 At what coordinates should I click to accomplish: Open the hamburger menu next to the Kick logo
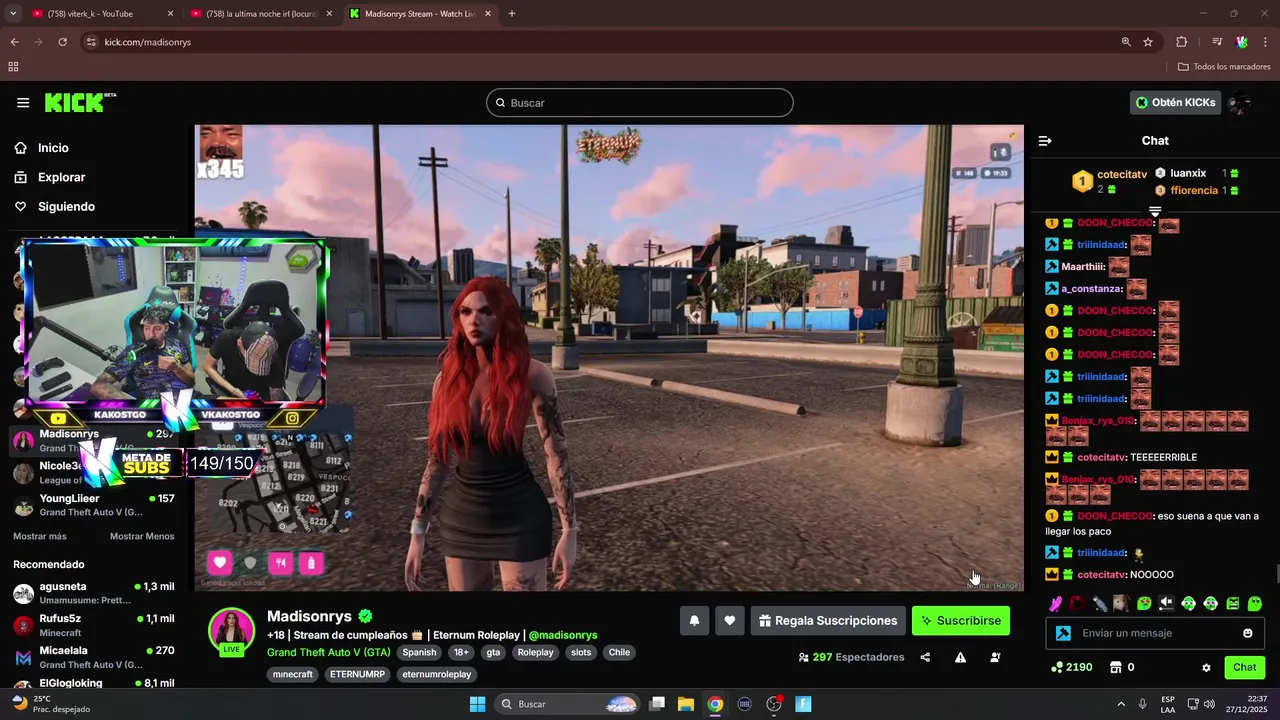pos(23,103)
